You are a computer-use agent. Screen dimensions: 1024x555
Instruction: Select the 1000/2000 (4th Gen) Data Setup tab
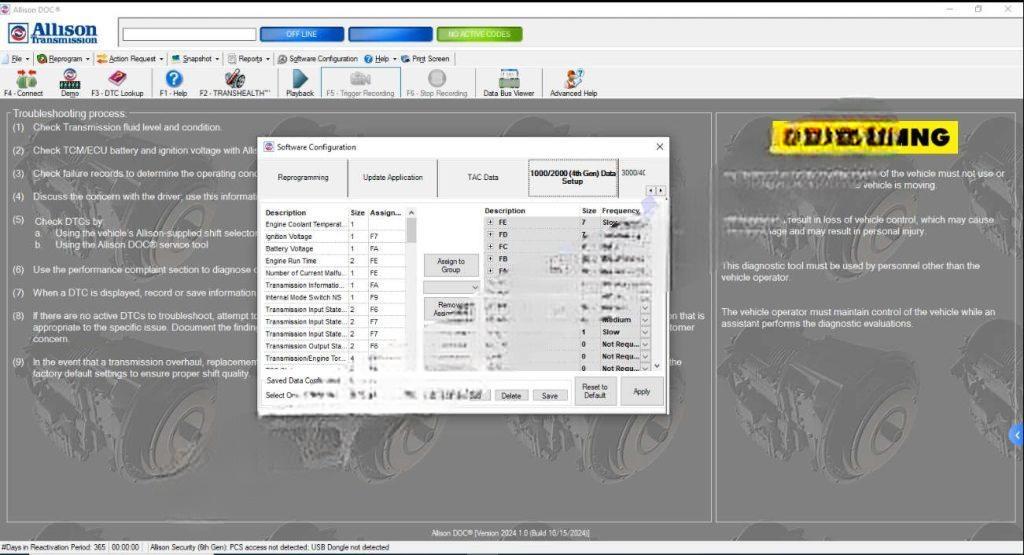[x=573, y=177]
